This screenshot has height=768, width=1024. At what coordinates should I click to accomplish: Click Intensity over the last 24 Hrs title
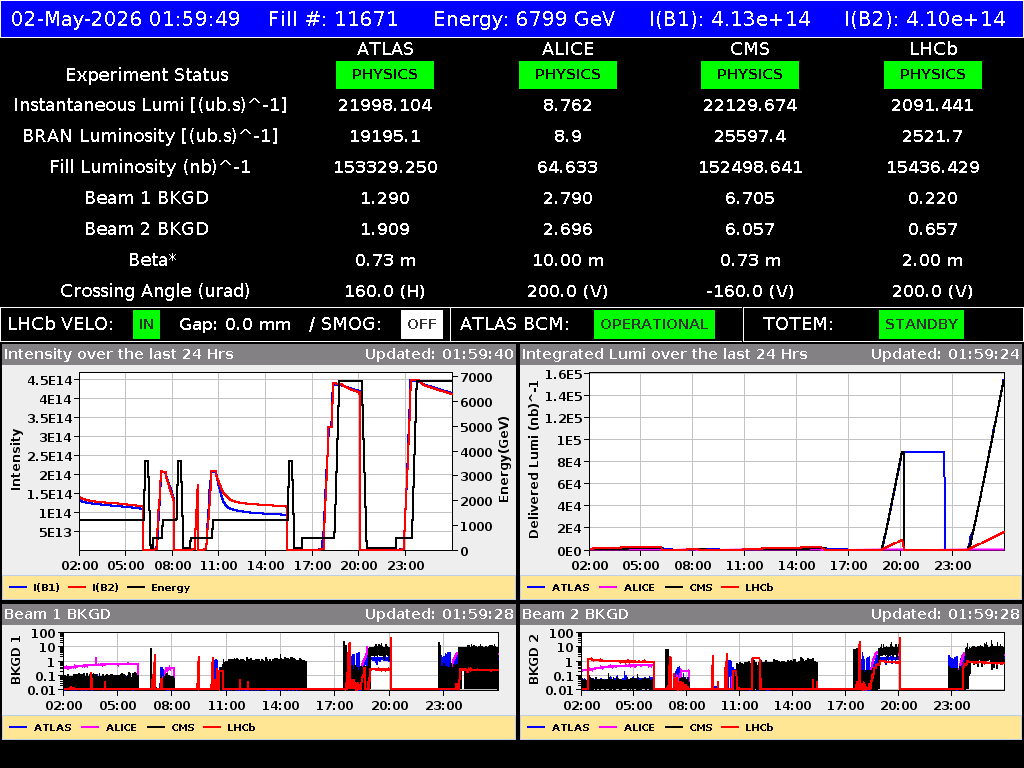point(118,354)
